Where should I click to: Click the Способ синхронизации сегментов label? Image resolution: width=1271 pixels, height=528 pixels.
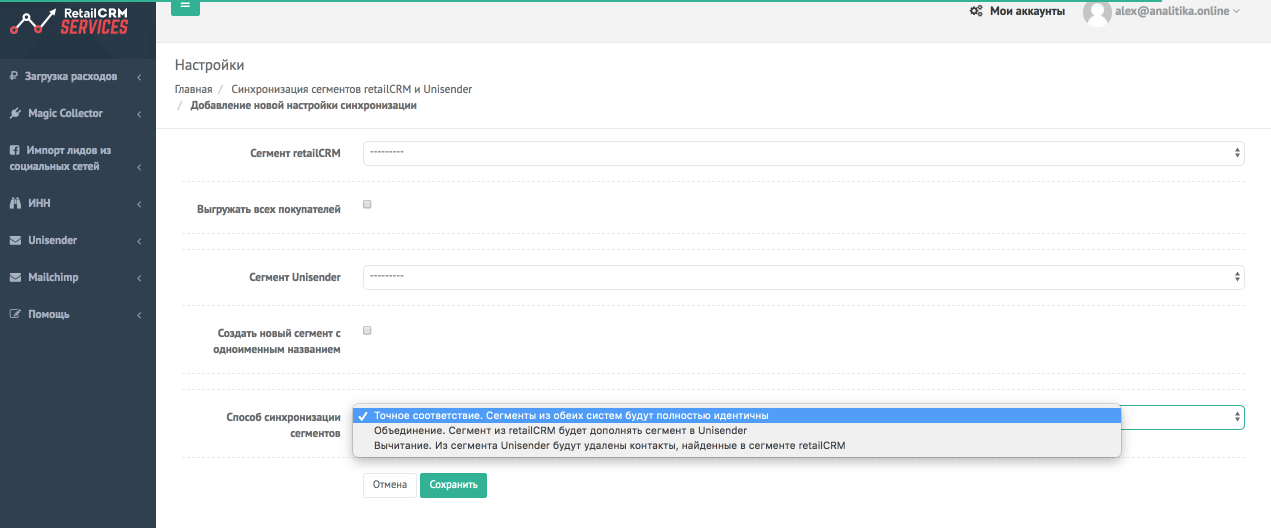coord(284,425)
